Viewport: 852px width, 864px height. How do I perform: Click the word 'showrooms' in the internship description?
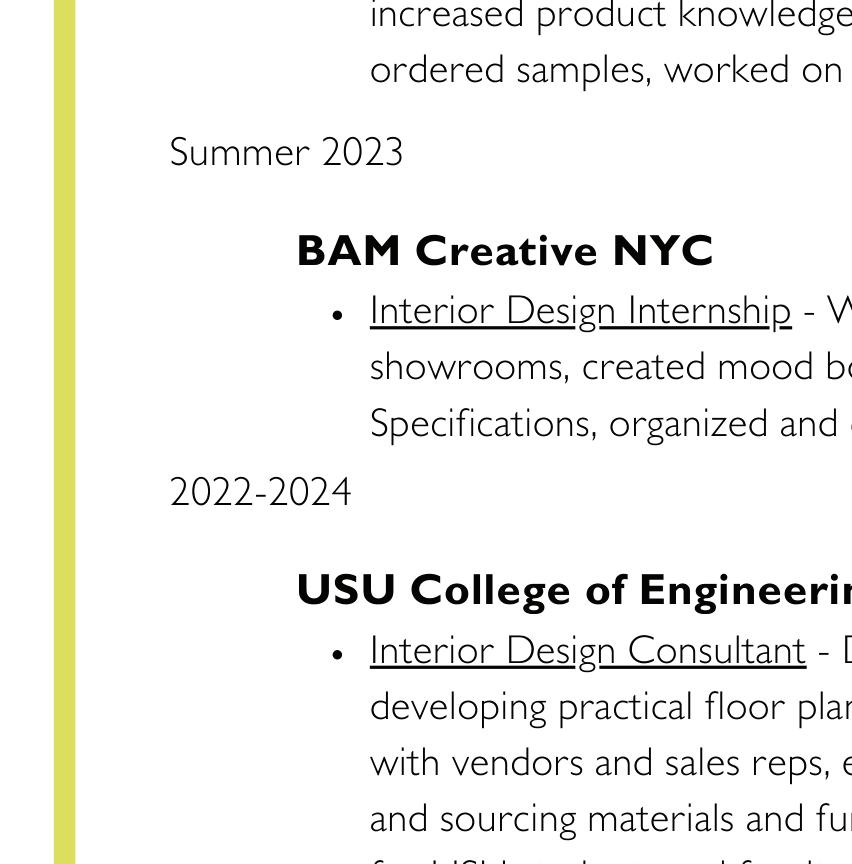[470, 368]
